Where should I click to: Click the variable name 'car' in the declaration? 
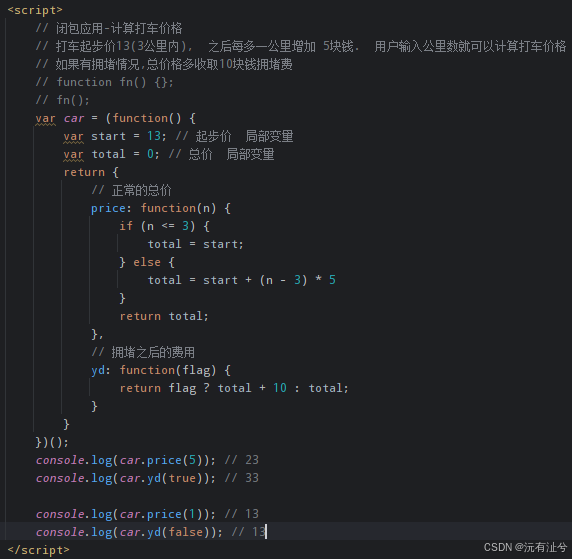coord(74,118)
